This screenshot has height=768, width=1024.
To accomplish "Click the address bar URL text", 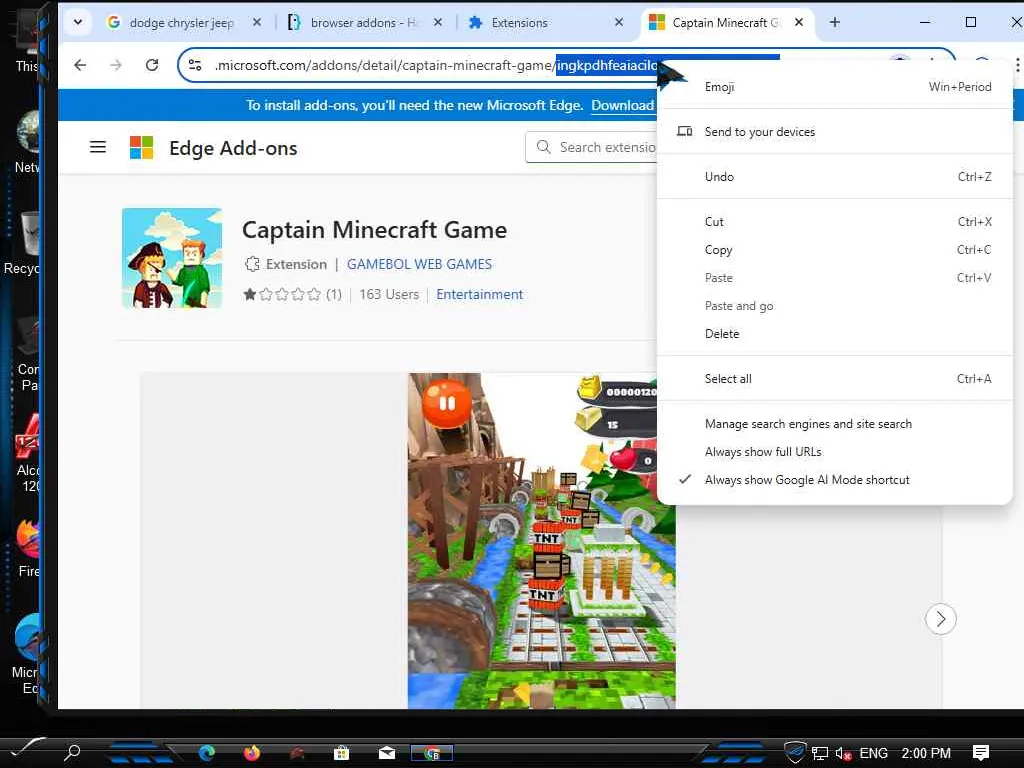I will pos(436,65).
